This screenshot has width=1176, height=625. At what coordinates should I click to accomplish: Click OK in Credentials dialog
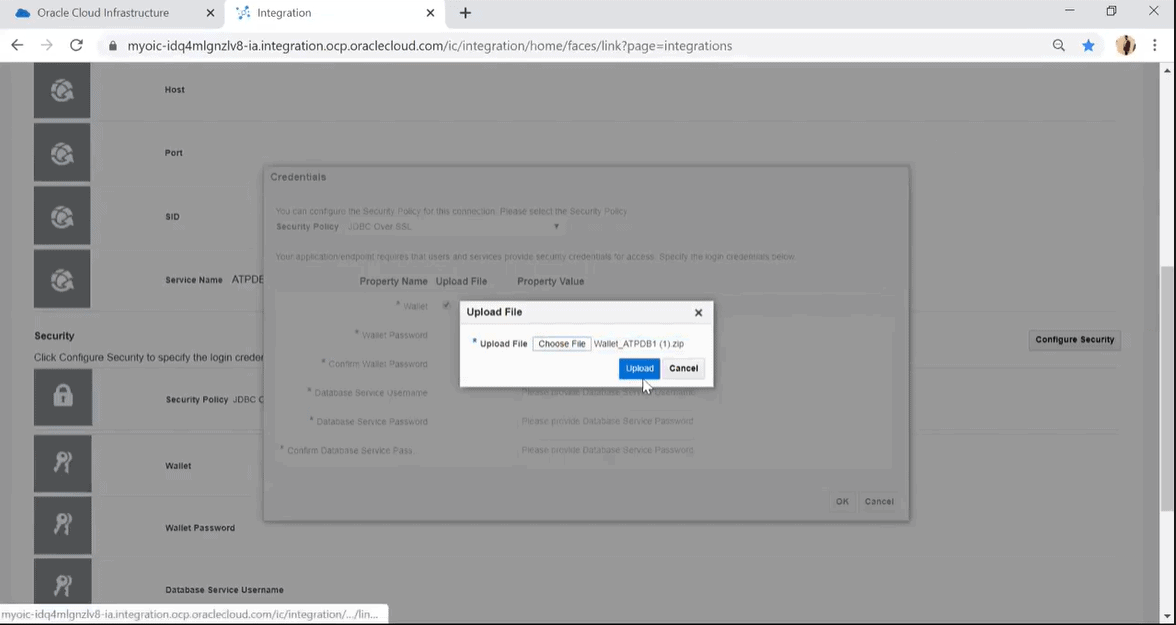pos(842,502)
